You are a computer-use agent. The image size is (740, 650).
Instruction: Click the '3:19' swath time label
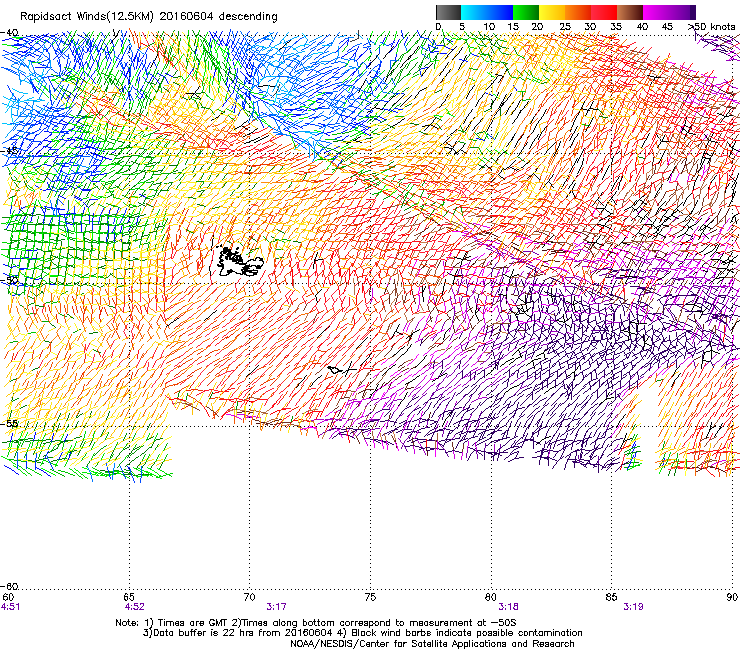tap(633, 607)
